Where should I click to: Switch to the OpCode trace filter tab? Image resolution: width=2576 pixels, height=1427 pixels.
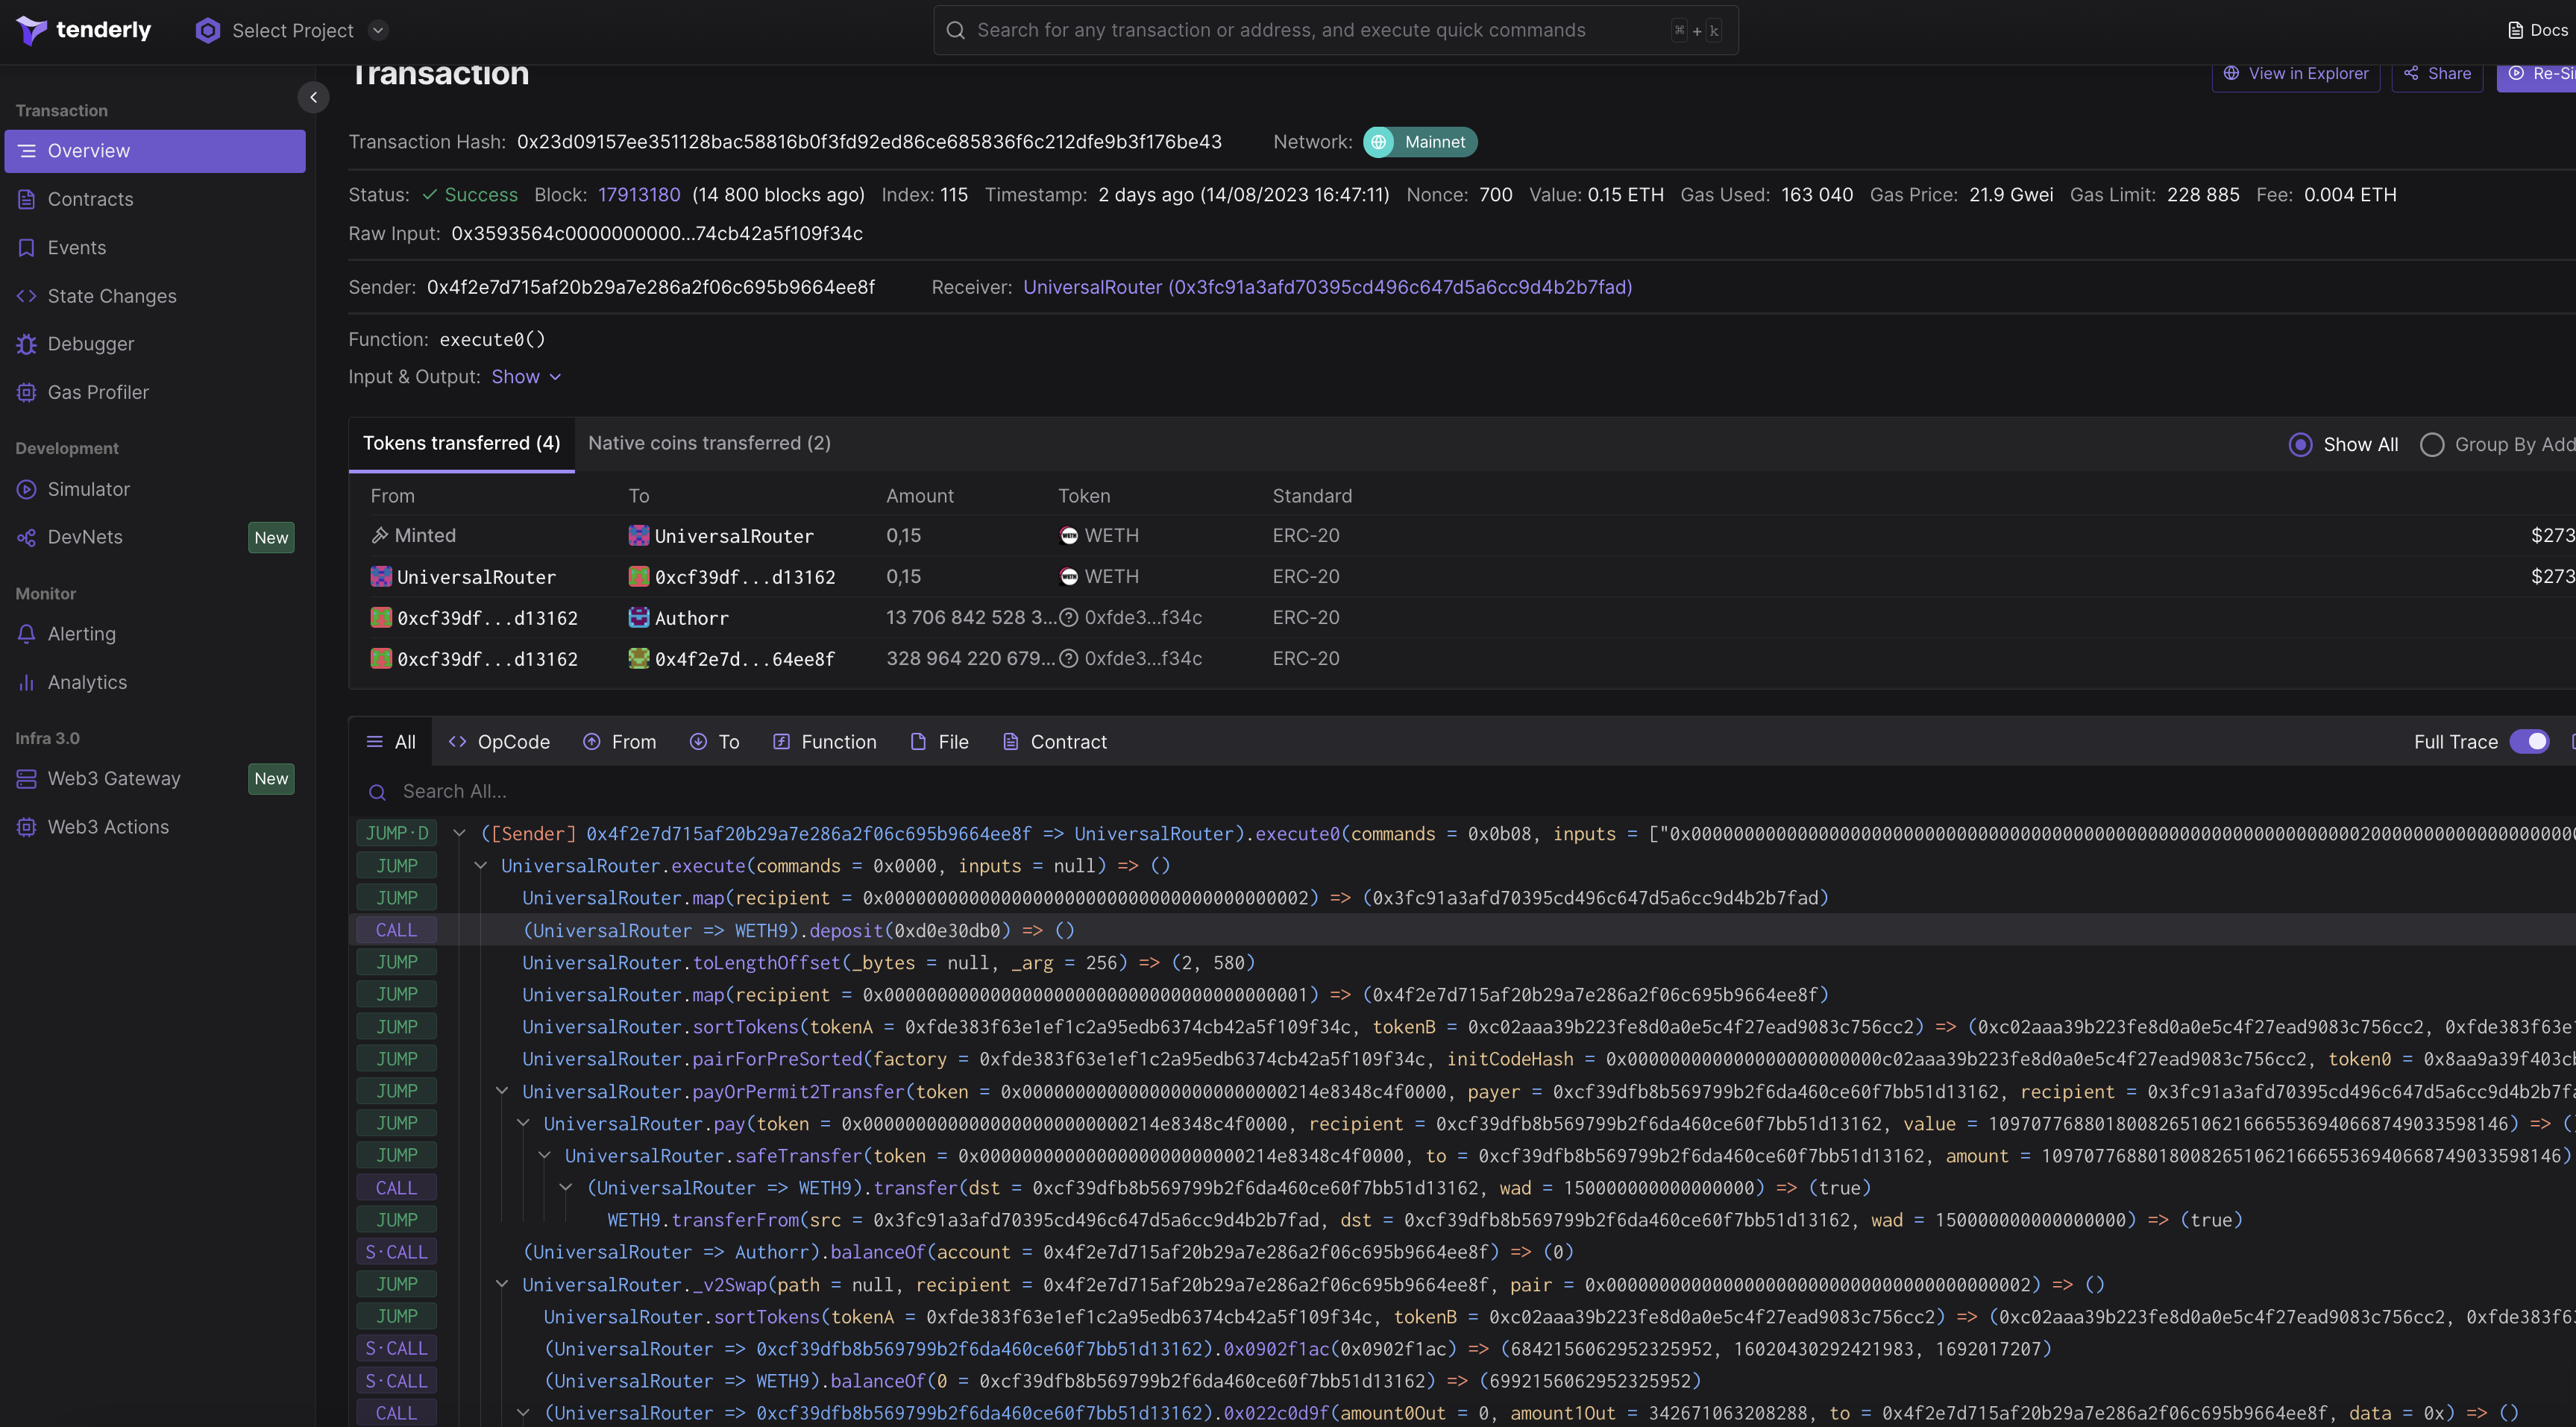pos(498,741)
